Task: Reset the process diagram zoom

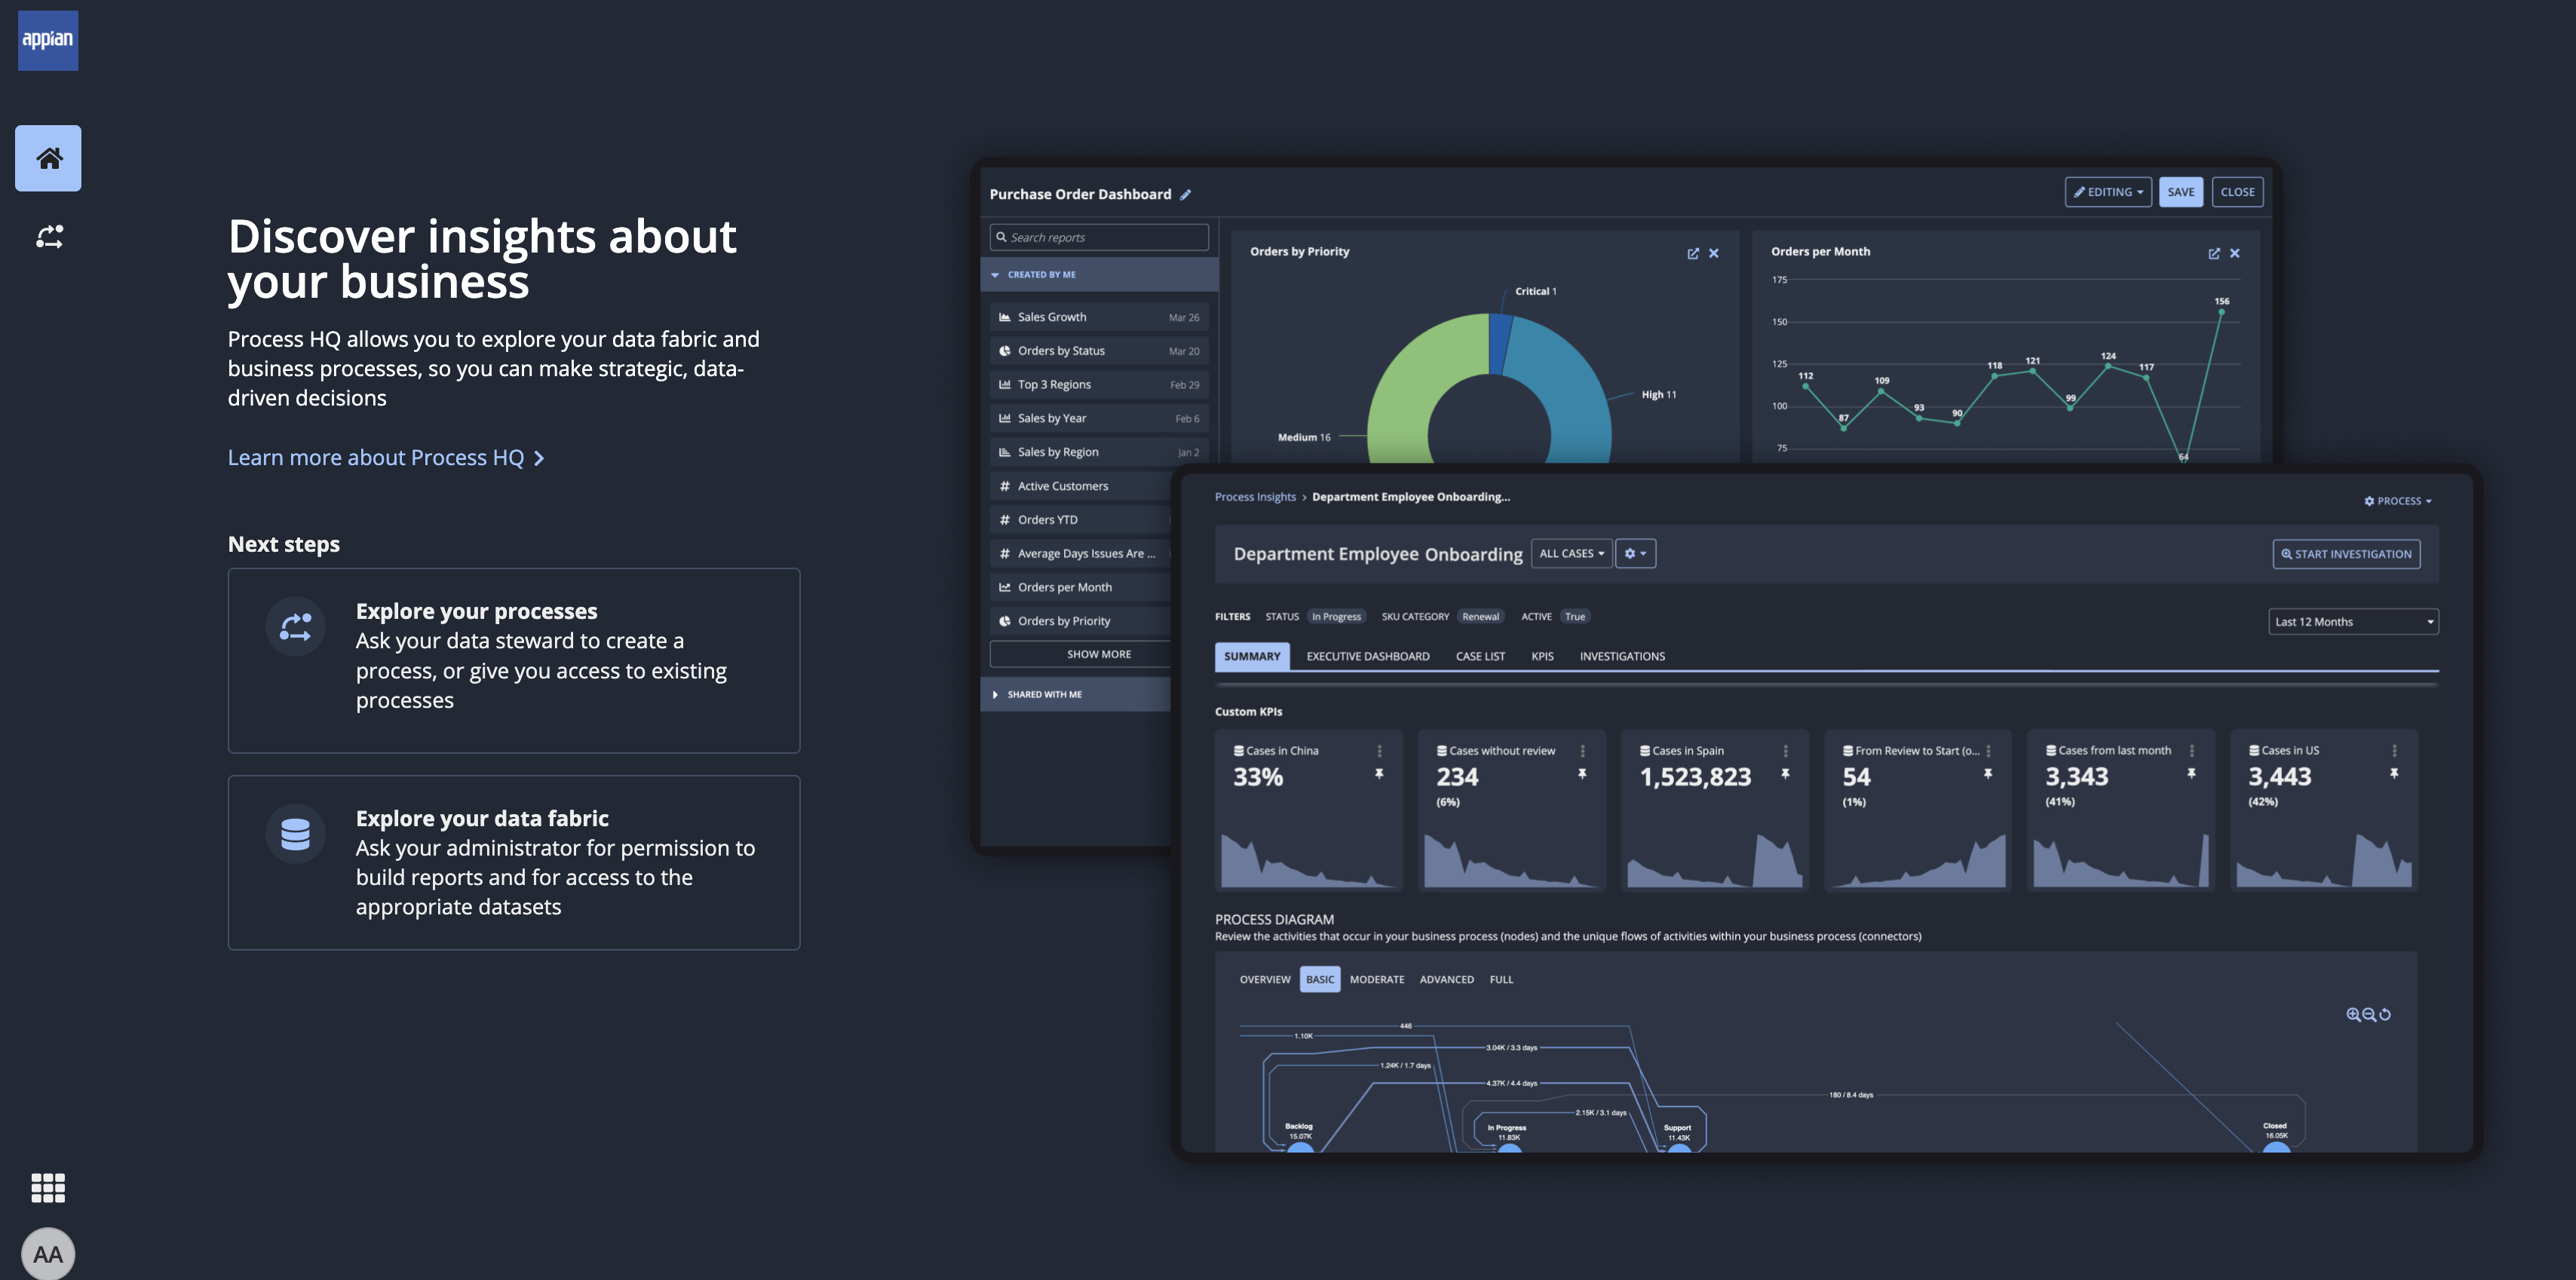Action: click(x=2385, y=1014)
